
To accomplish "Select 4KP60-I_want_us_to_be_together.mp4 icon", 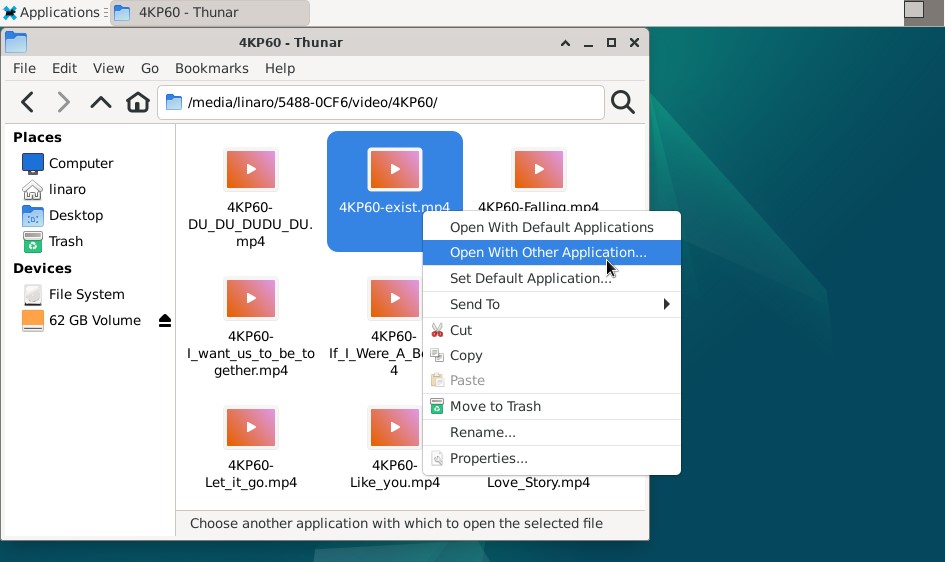I will [251, 298].
